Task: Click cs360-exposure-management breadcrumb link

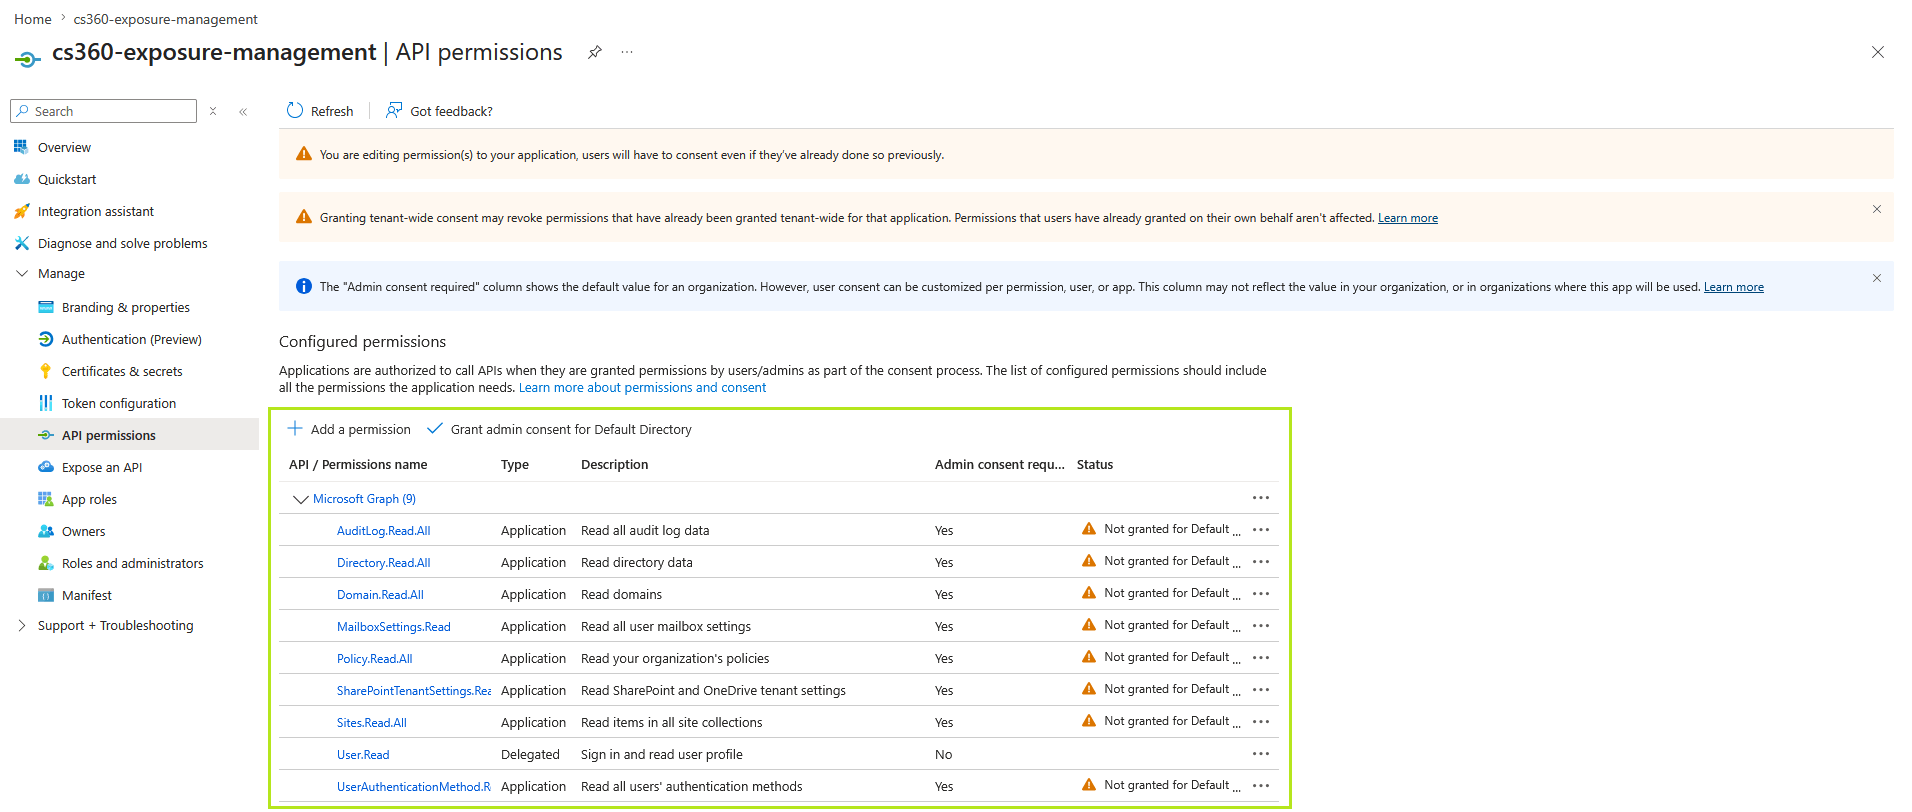Action: tap(165, 19)
